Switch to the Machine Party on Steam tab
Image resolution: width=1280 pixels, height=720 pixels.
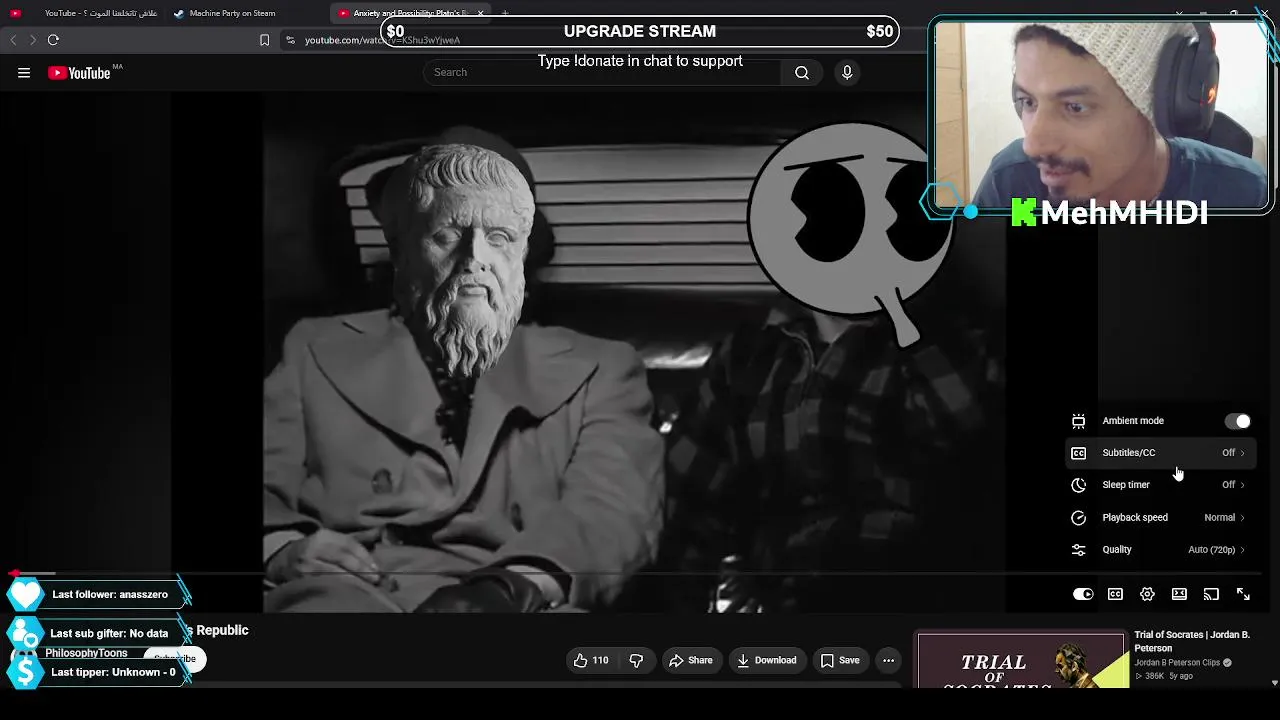point(247,13)
